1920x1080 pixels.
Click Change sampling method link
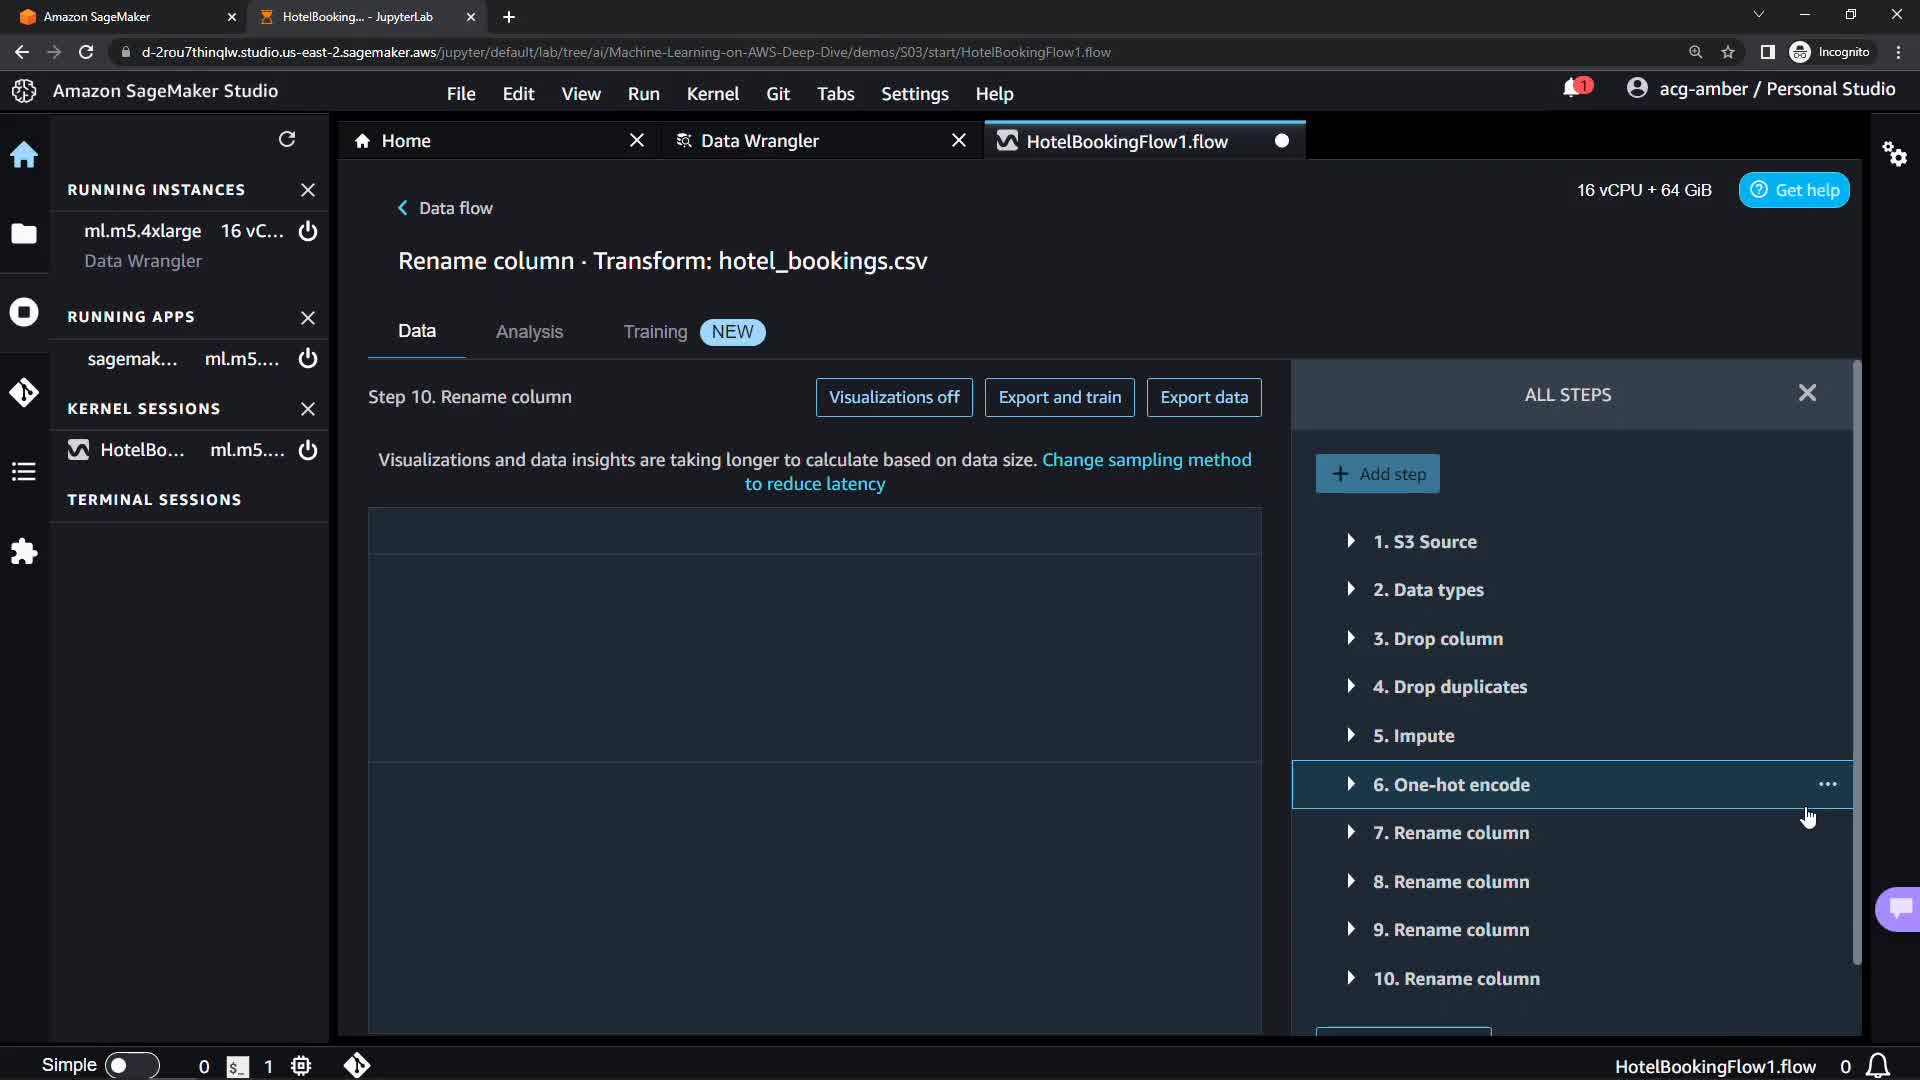(x=1146, y=460)
